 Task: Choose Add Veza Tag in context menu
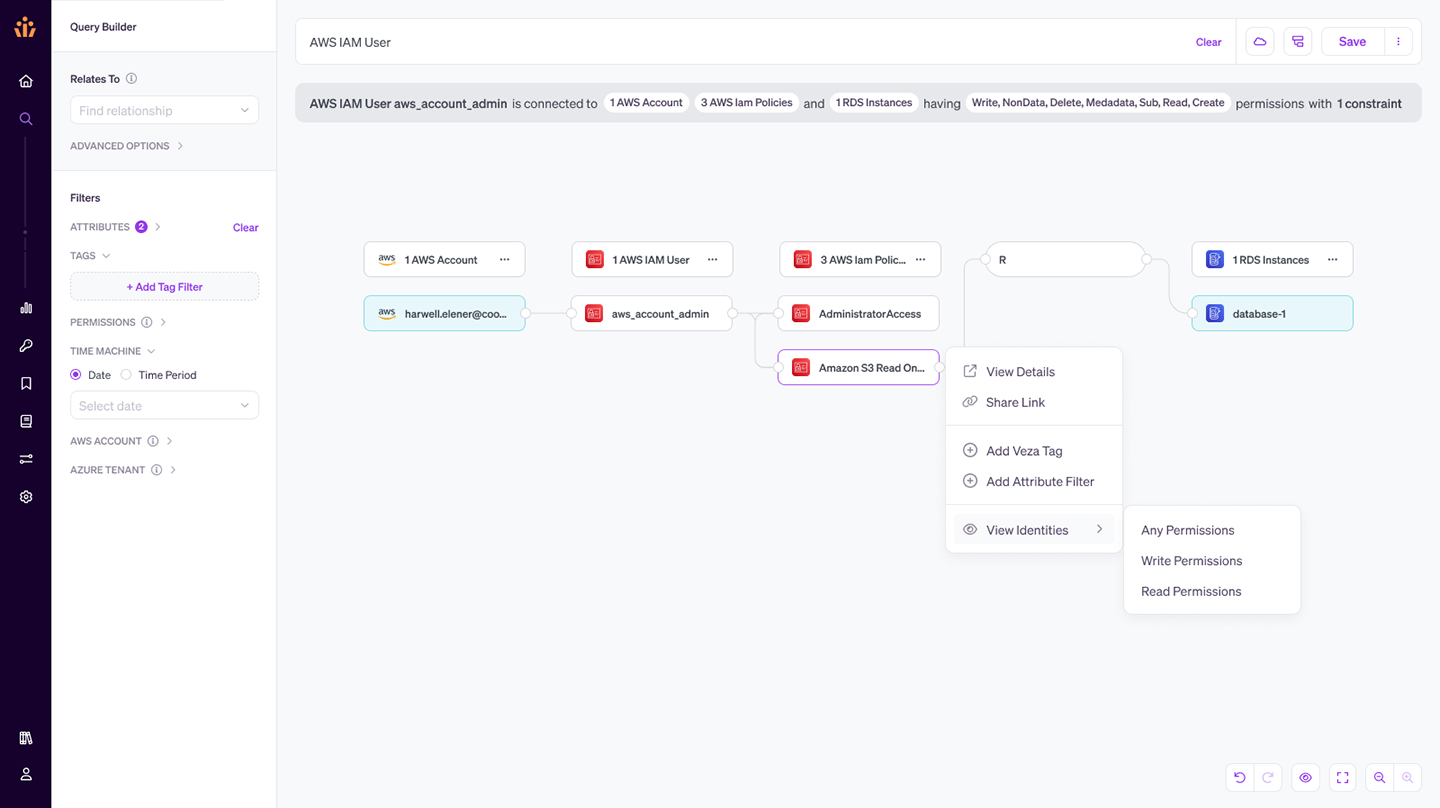(x=1034, y=451)
